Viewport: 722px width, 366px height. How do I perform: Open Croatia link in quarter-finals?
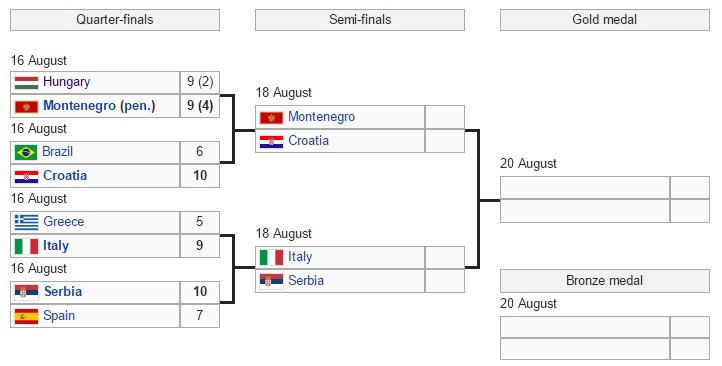[65, 175]
